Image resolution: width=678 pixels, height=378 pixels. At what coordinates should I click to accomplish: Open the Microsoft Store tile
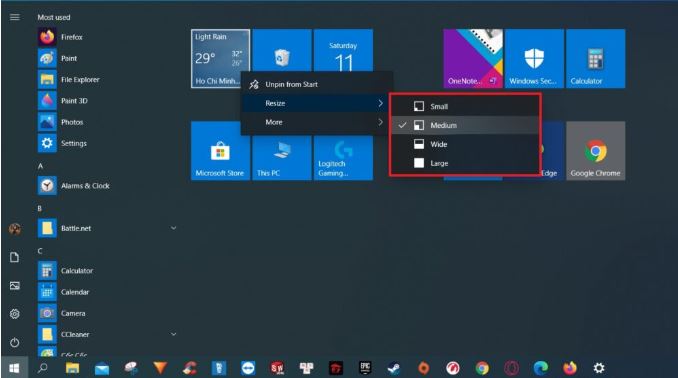click(221, 151)
